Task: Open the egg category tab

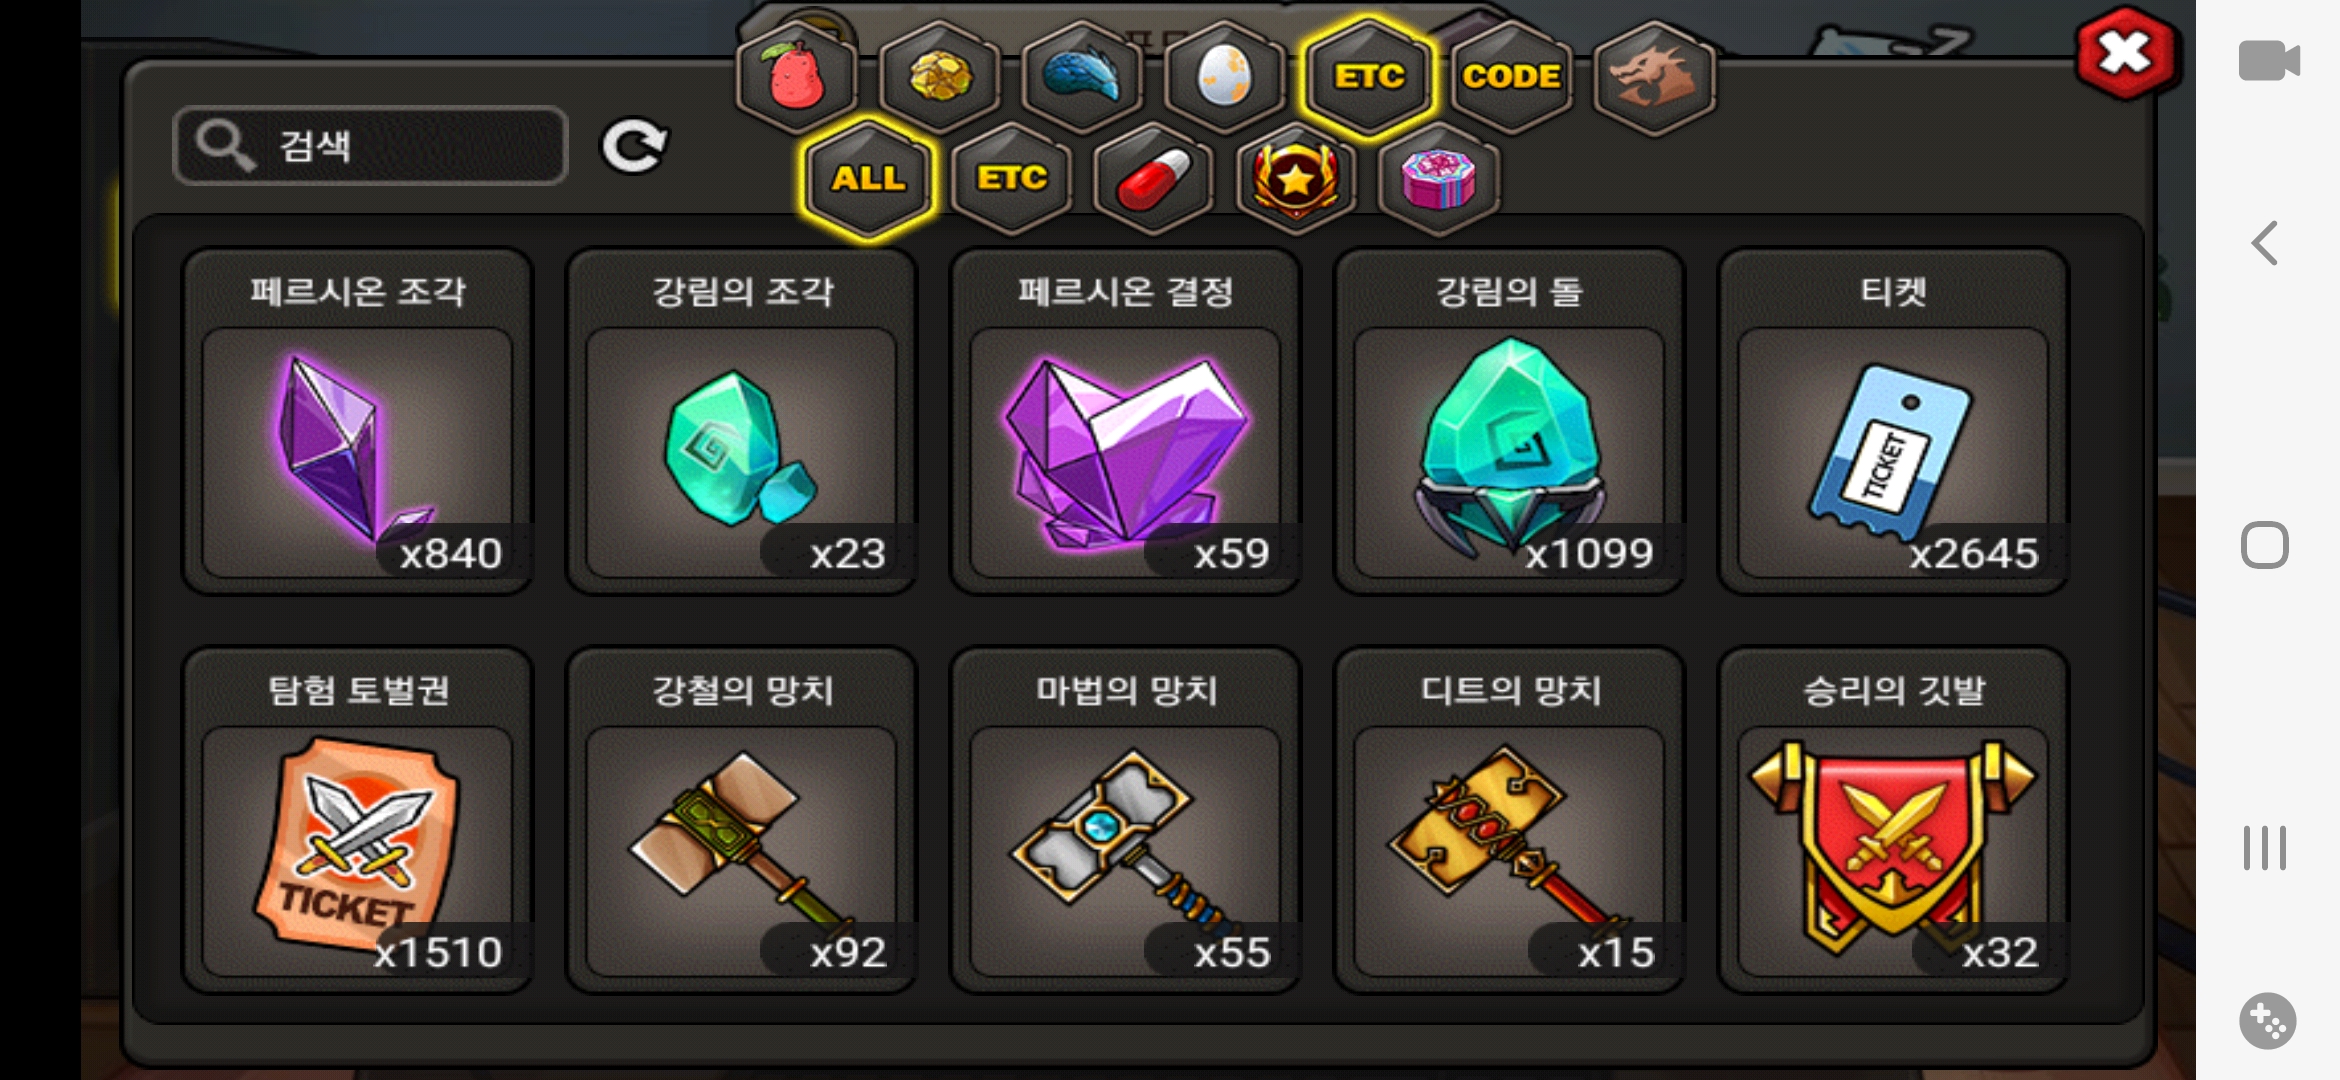Action: [1225, 77]
